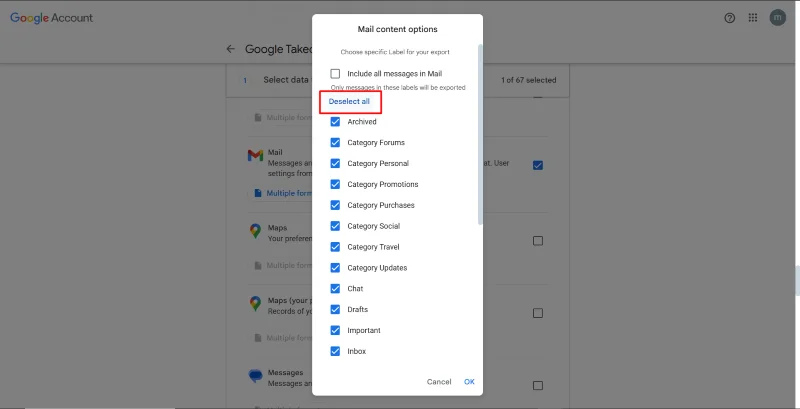
Task: Uncheck the Archived label
Action: (x=335, y=121)
